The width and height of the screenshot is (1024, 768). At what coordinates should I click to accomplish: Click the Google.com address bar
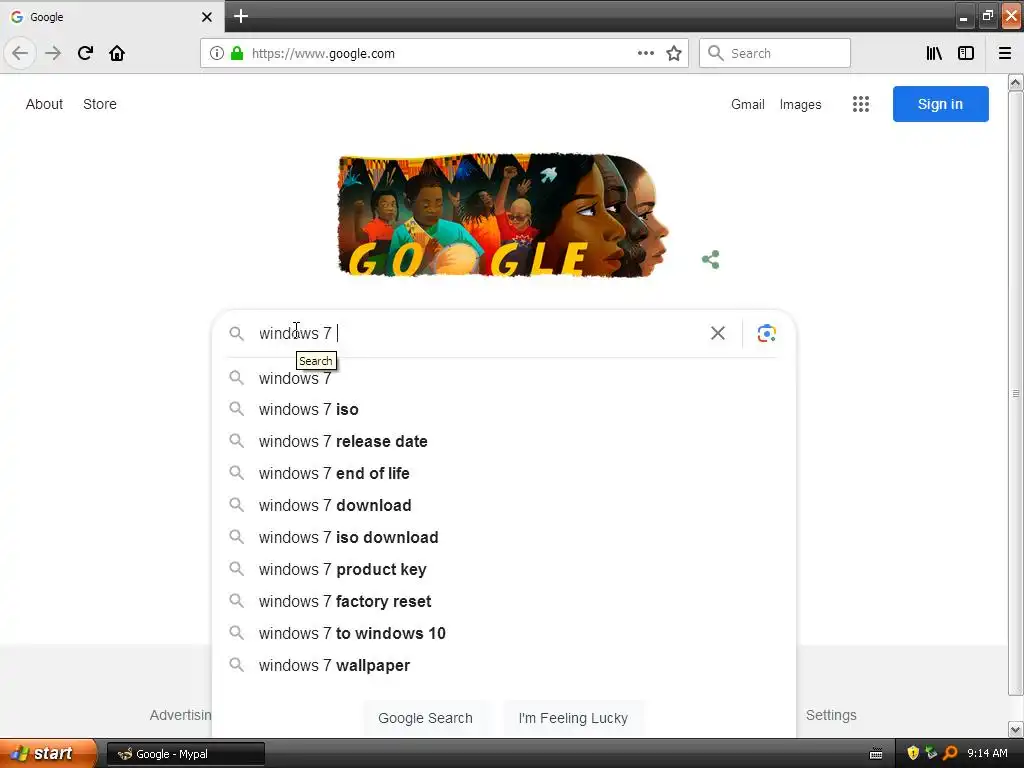click(x=444, y=54)
